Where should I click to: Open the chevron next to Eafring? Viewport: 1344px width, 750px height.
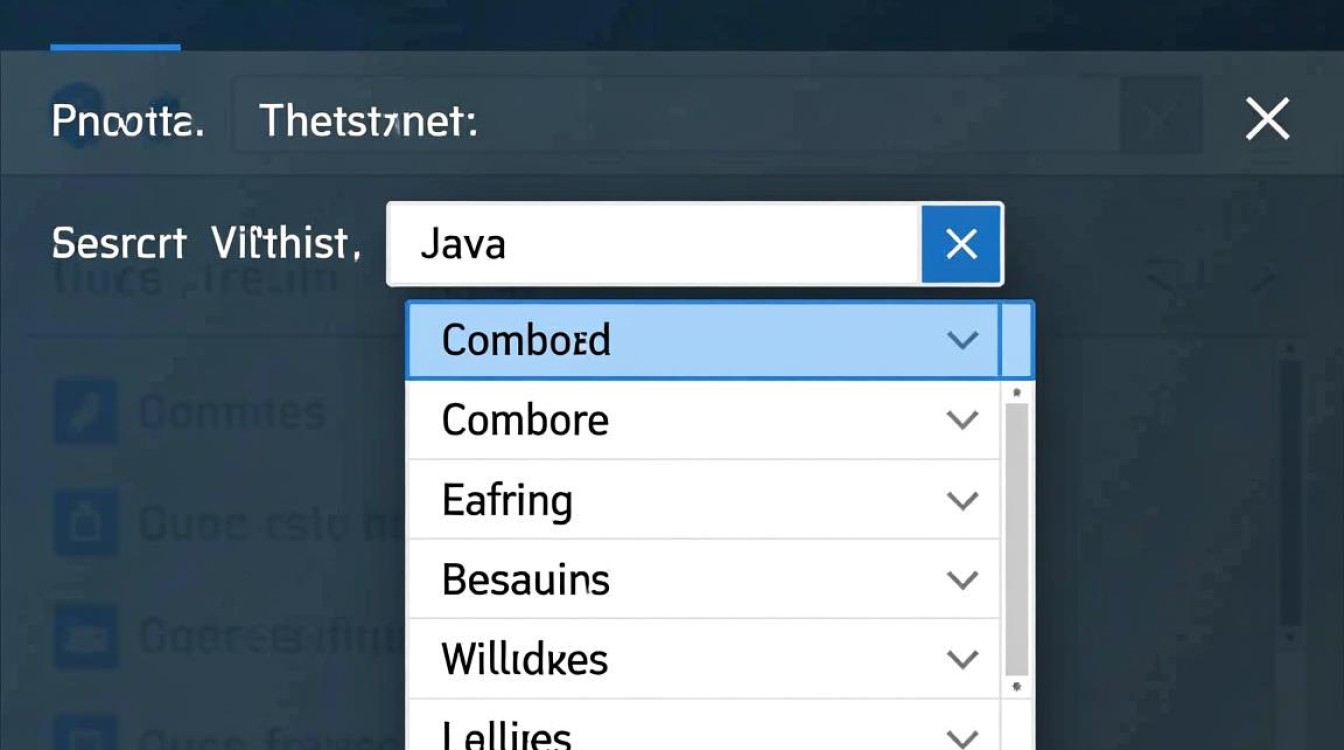962,500
